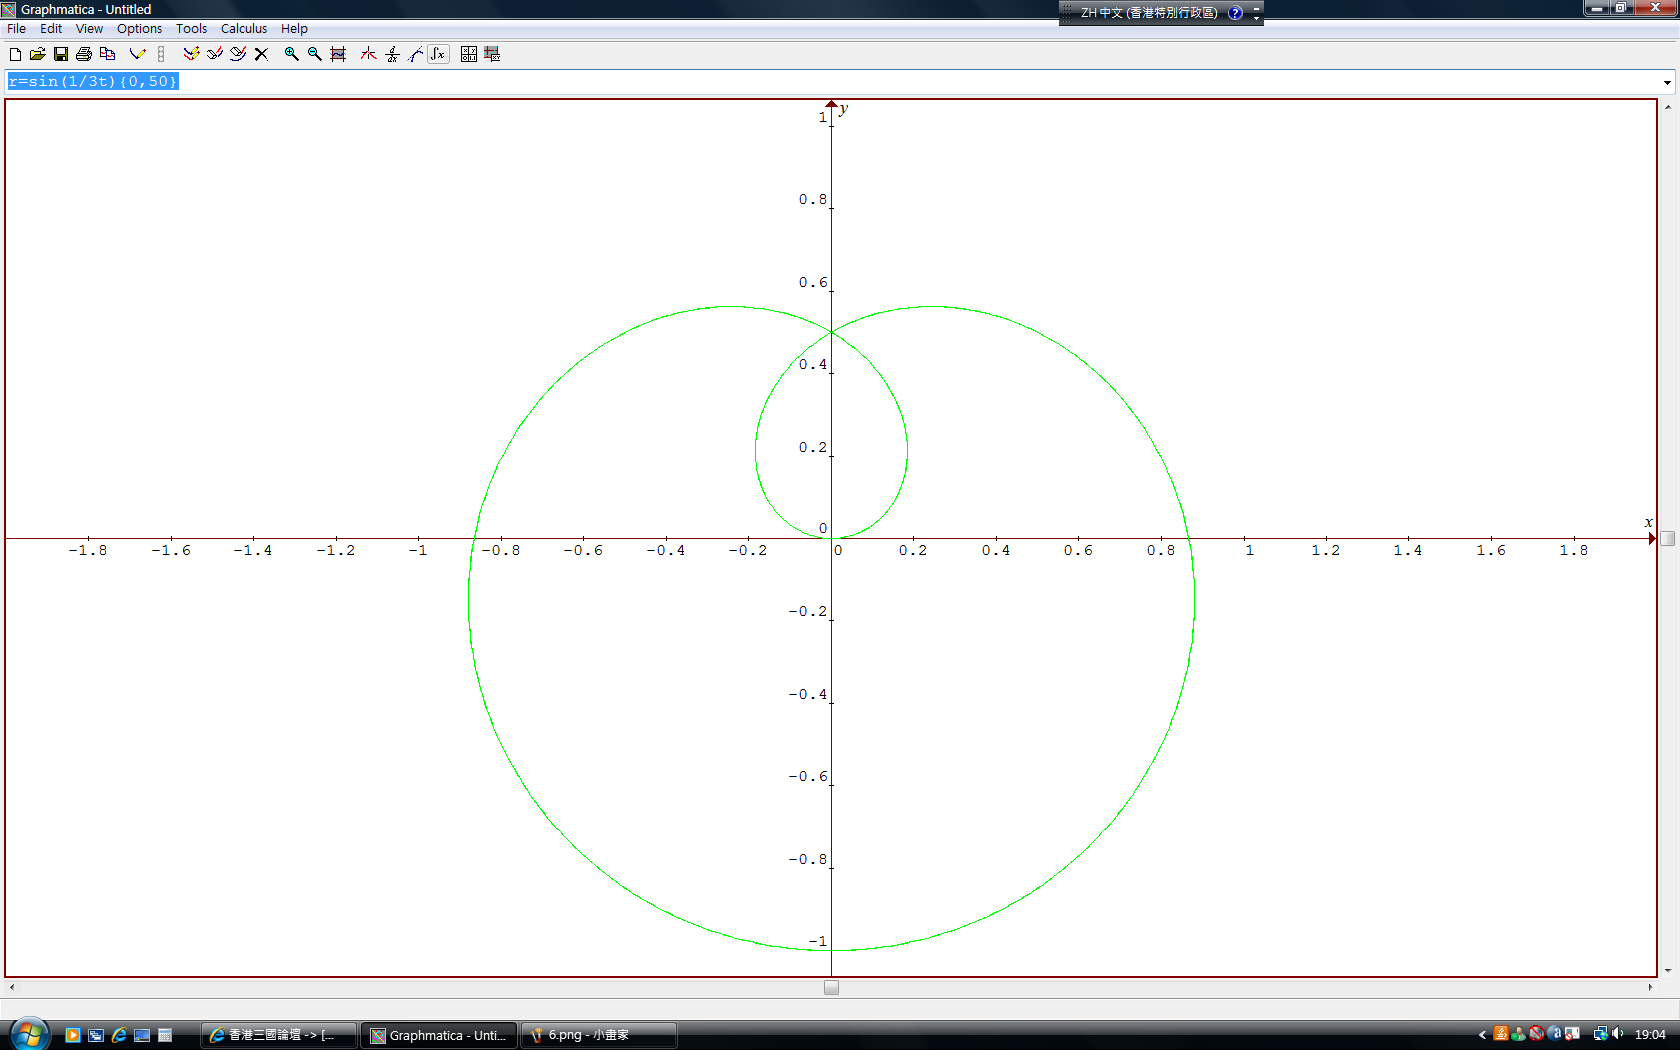Click the Clear Screen X icon
1680x1050 pixels.
(261, 54)
